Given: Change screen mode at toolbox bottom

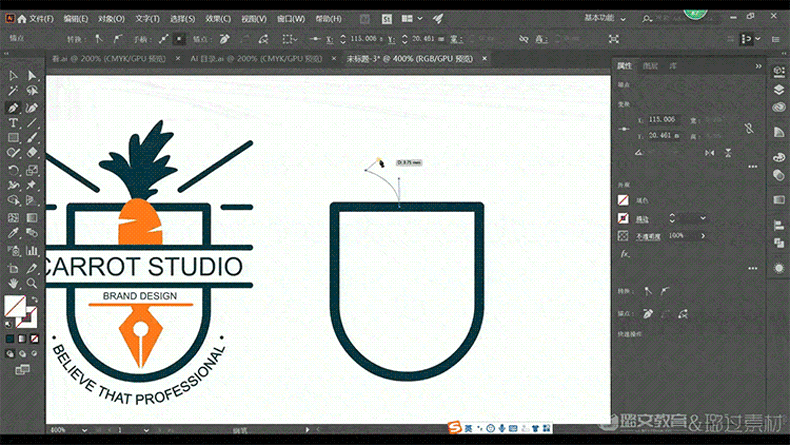Looking at the screenshot, I should pos(22,370).
